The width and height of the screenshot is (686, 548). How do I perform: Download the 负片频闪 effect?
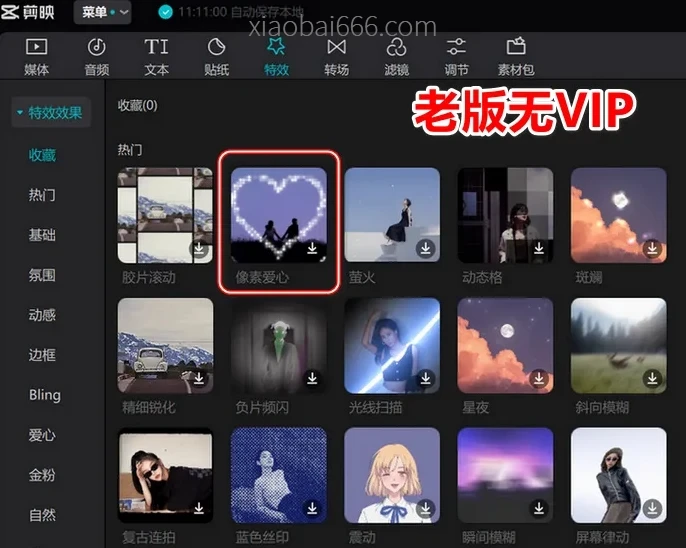coord(312,378)
